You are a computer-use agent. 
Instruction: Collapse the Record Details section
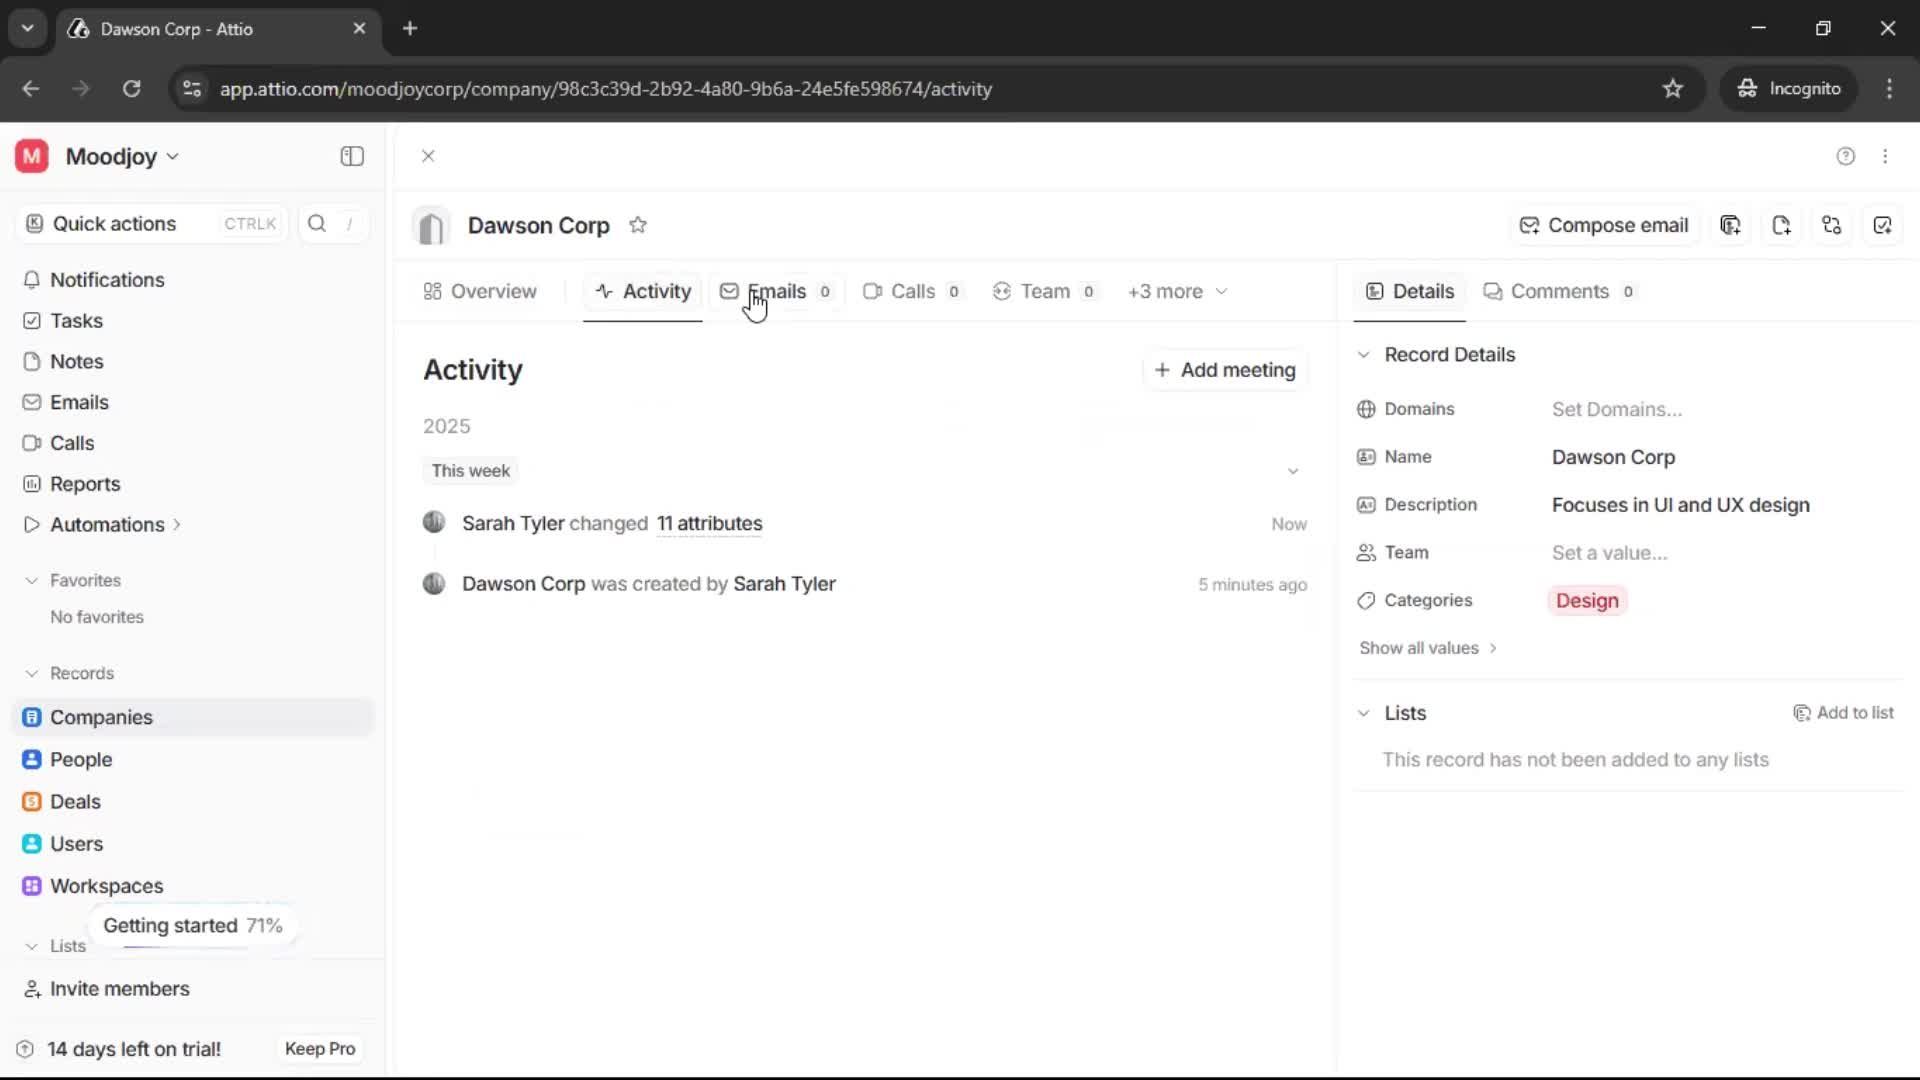1364,354
